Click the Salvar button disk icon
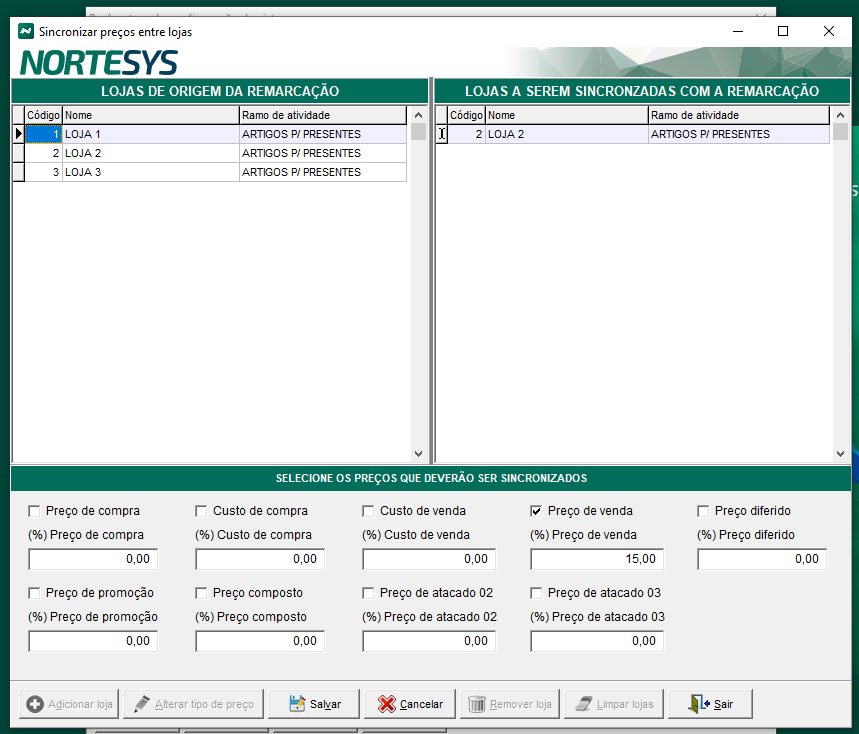This screenshot has height=734, width=859. 297,704
